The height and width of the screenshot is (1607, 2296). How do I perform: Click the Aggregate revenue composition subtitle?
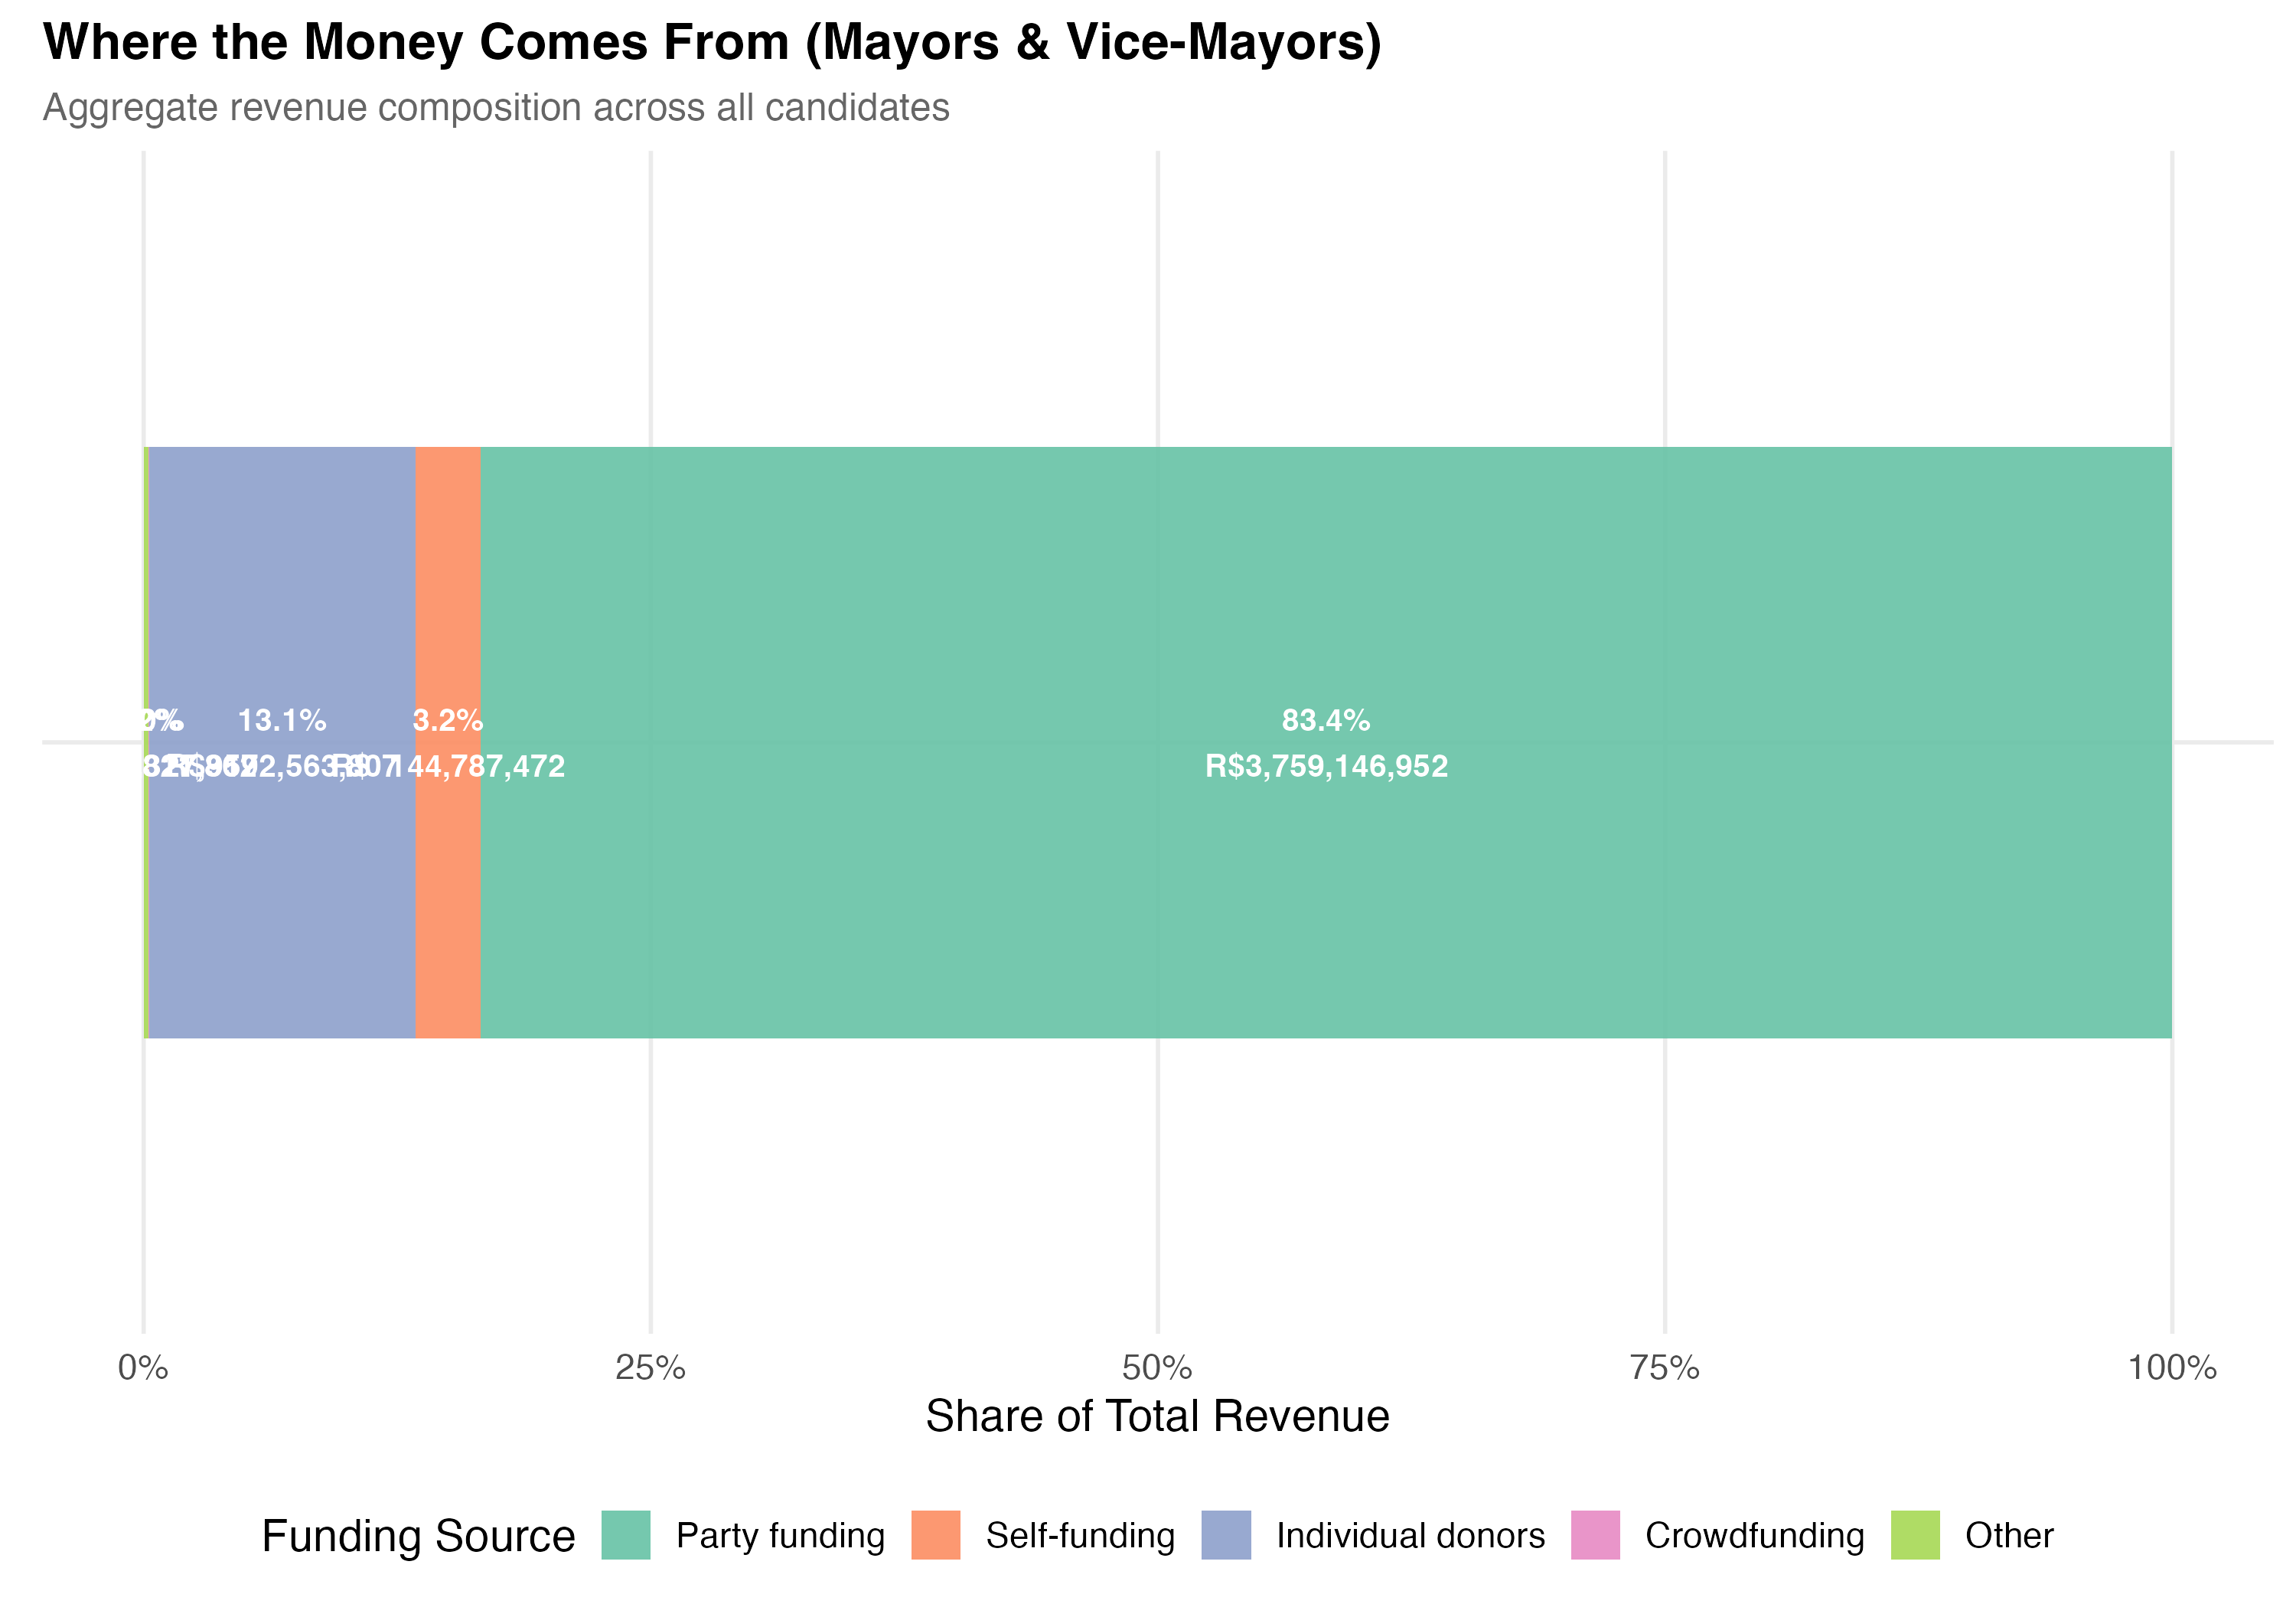point(496,108)
